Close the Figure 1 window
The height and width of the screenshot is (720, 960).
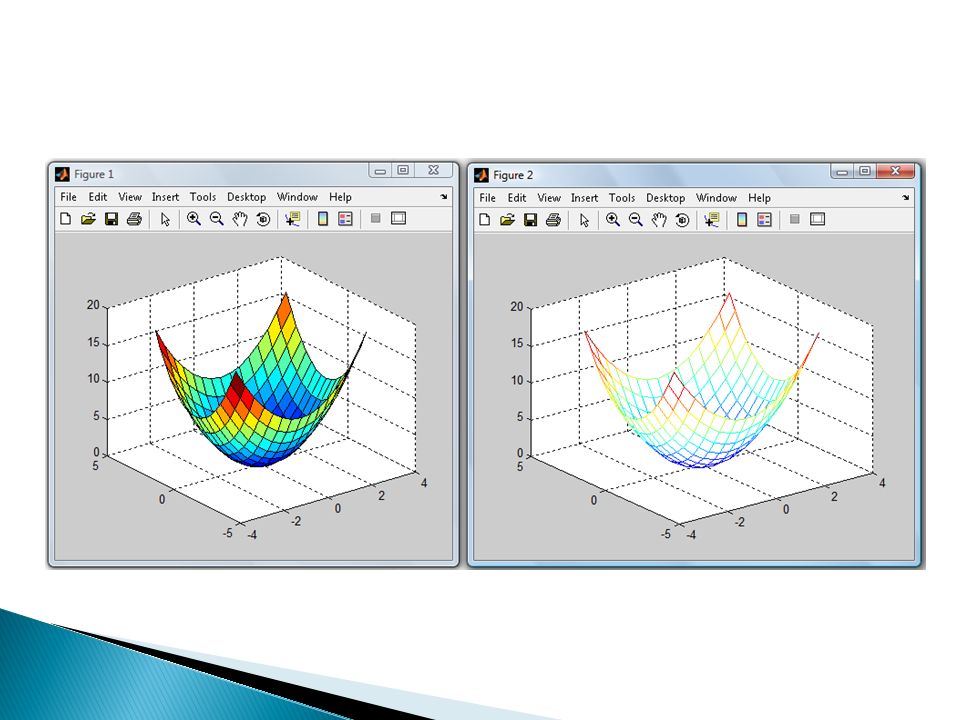point(434,170)
